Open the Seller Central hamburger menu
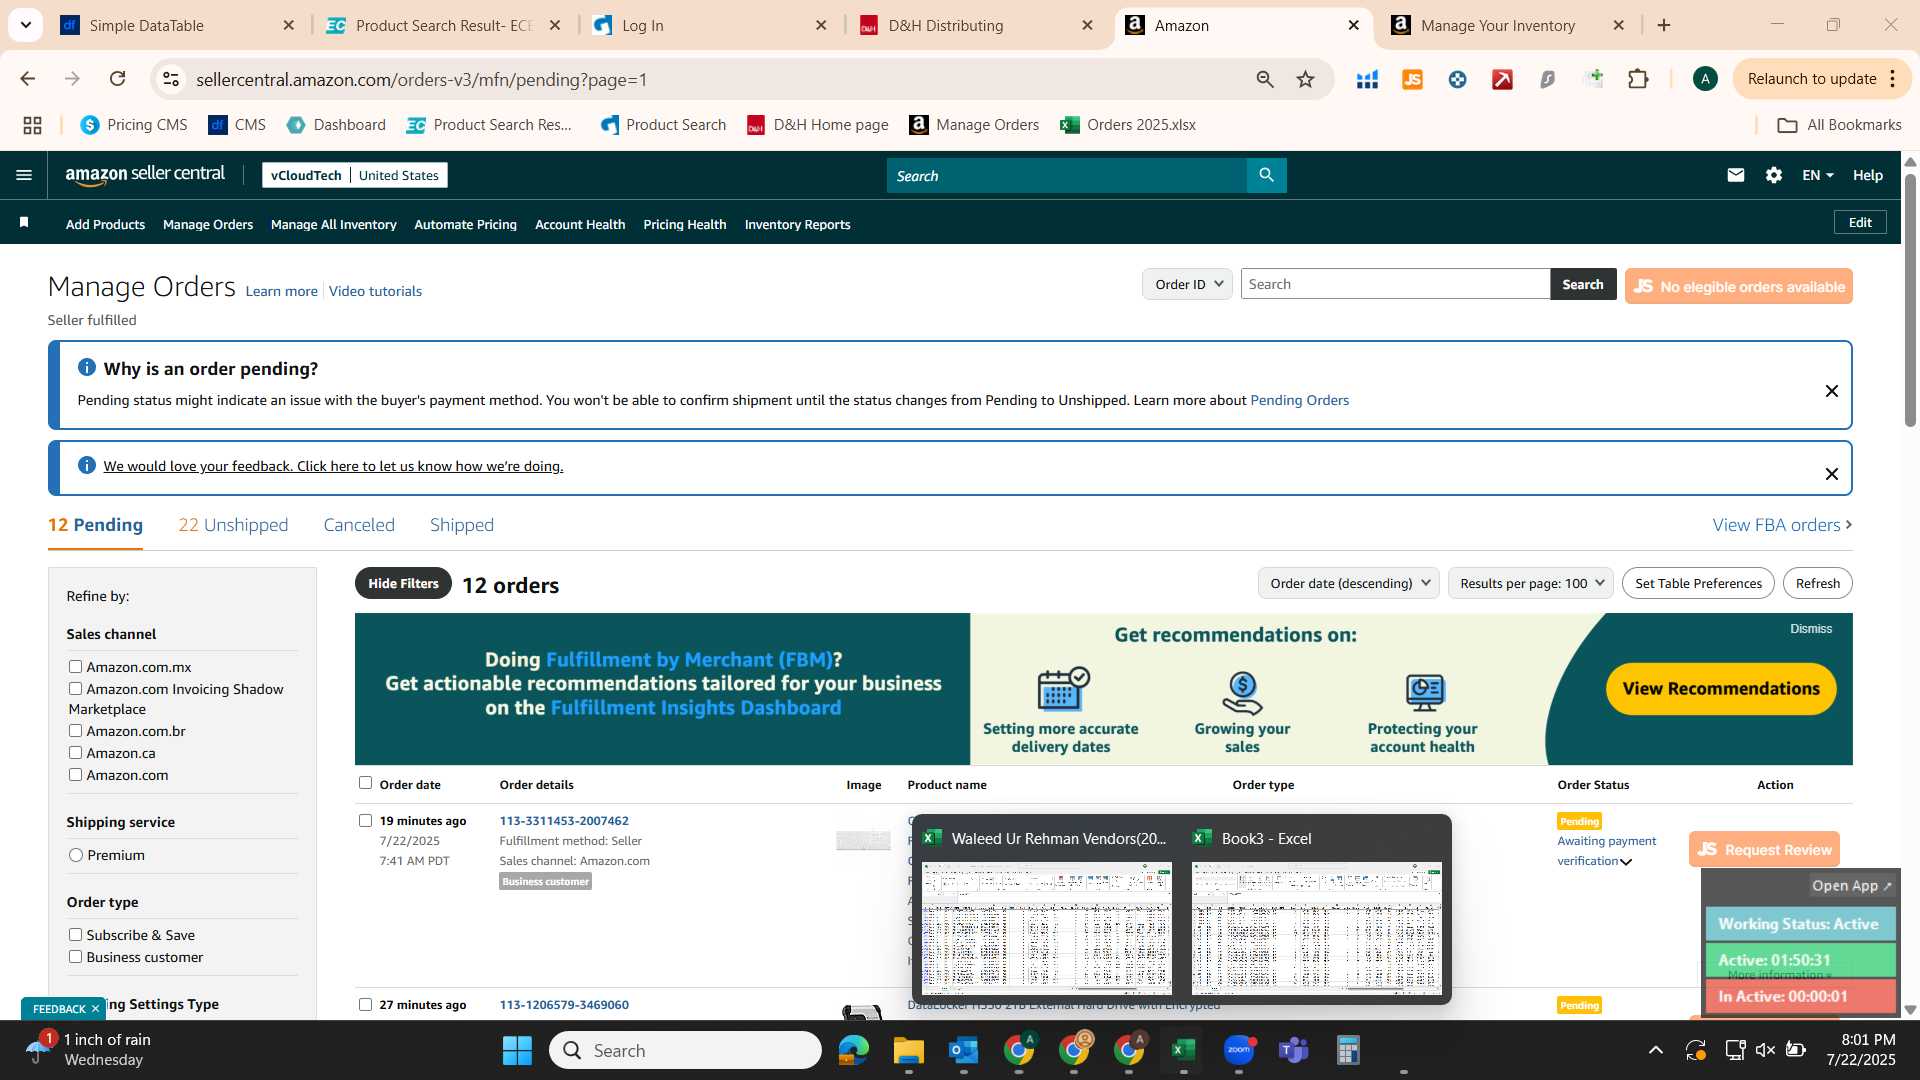The width and height of the screenshot is (1920, 1080). click(x=24, y=175)
